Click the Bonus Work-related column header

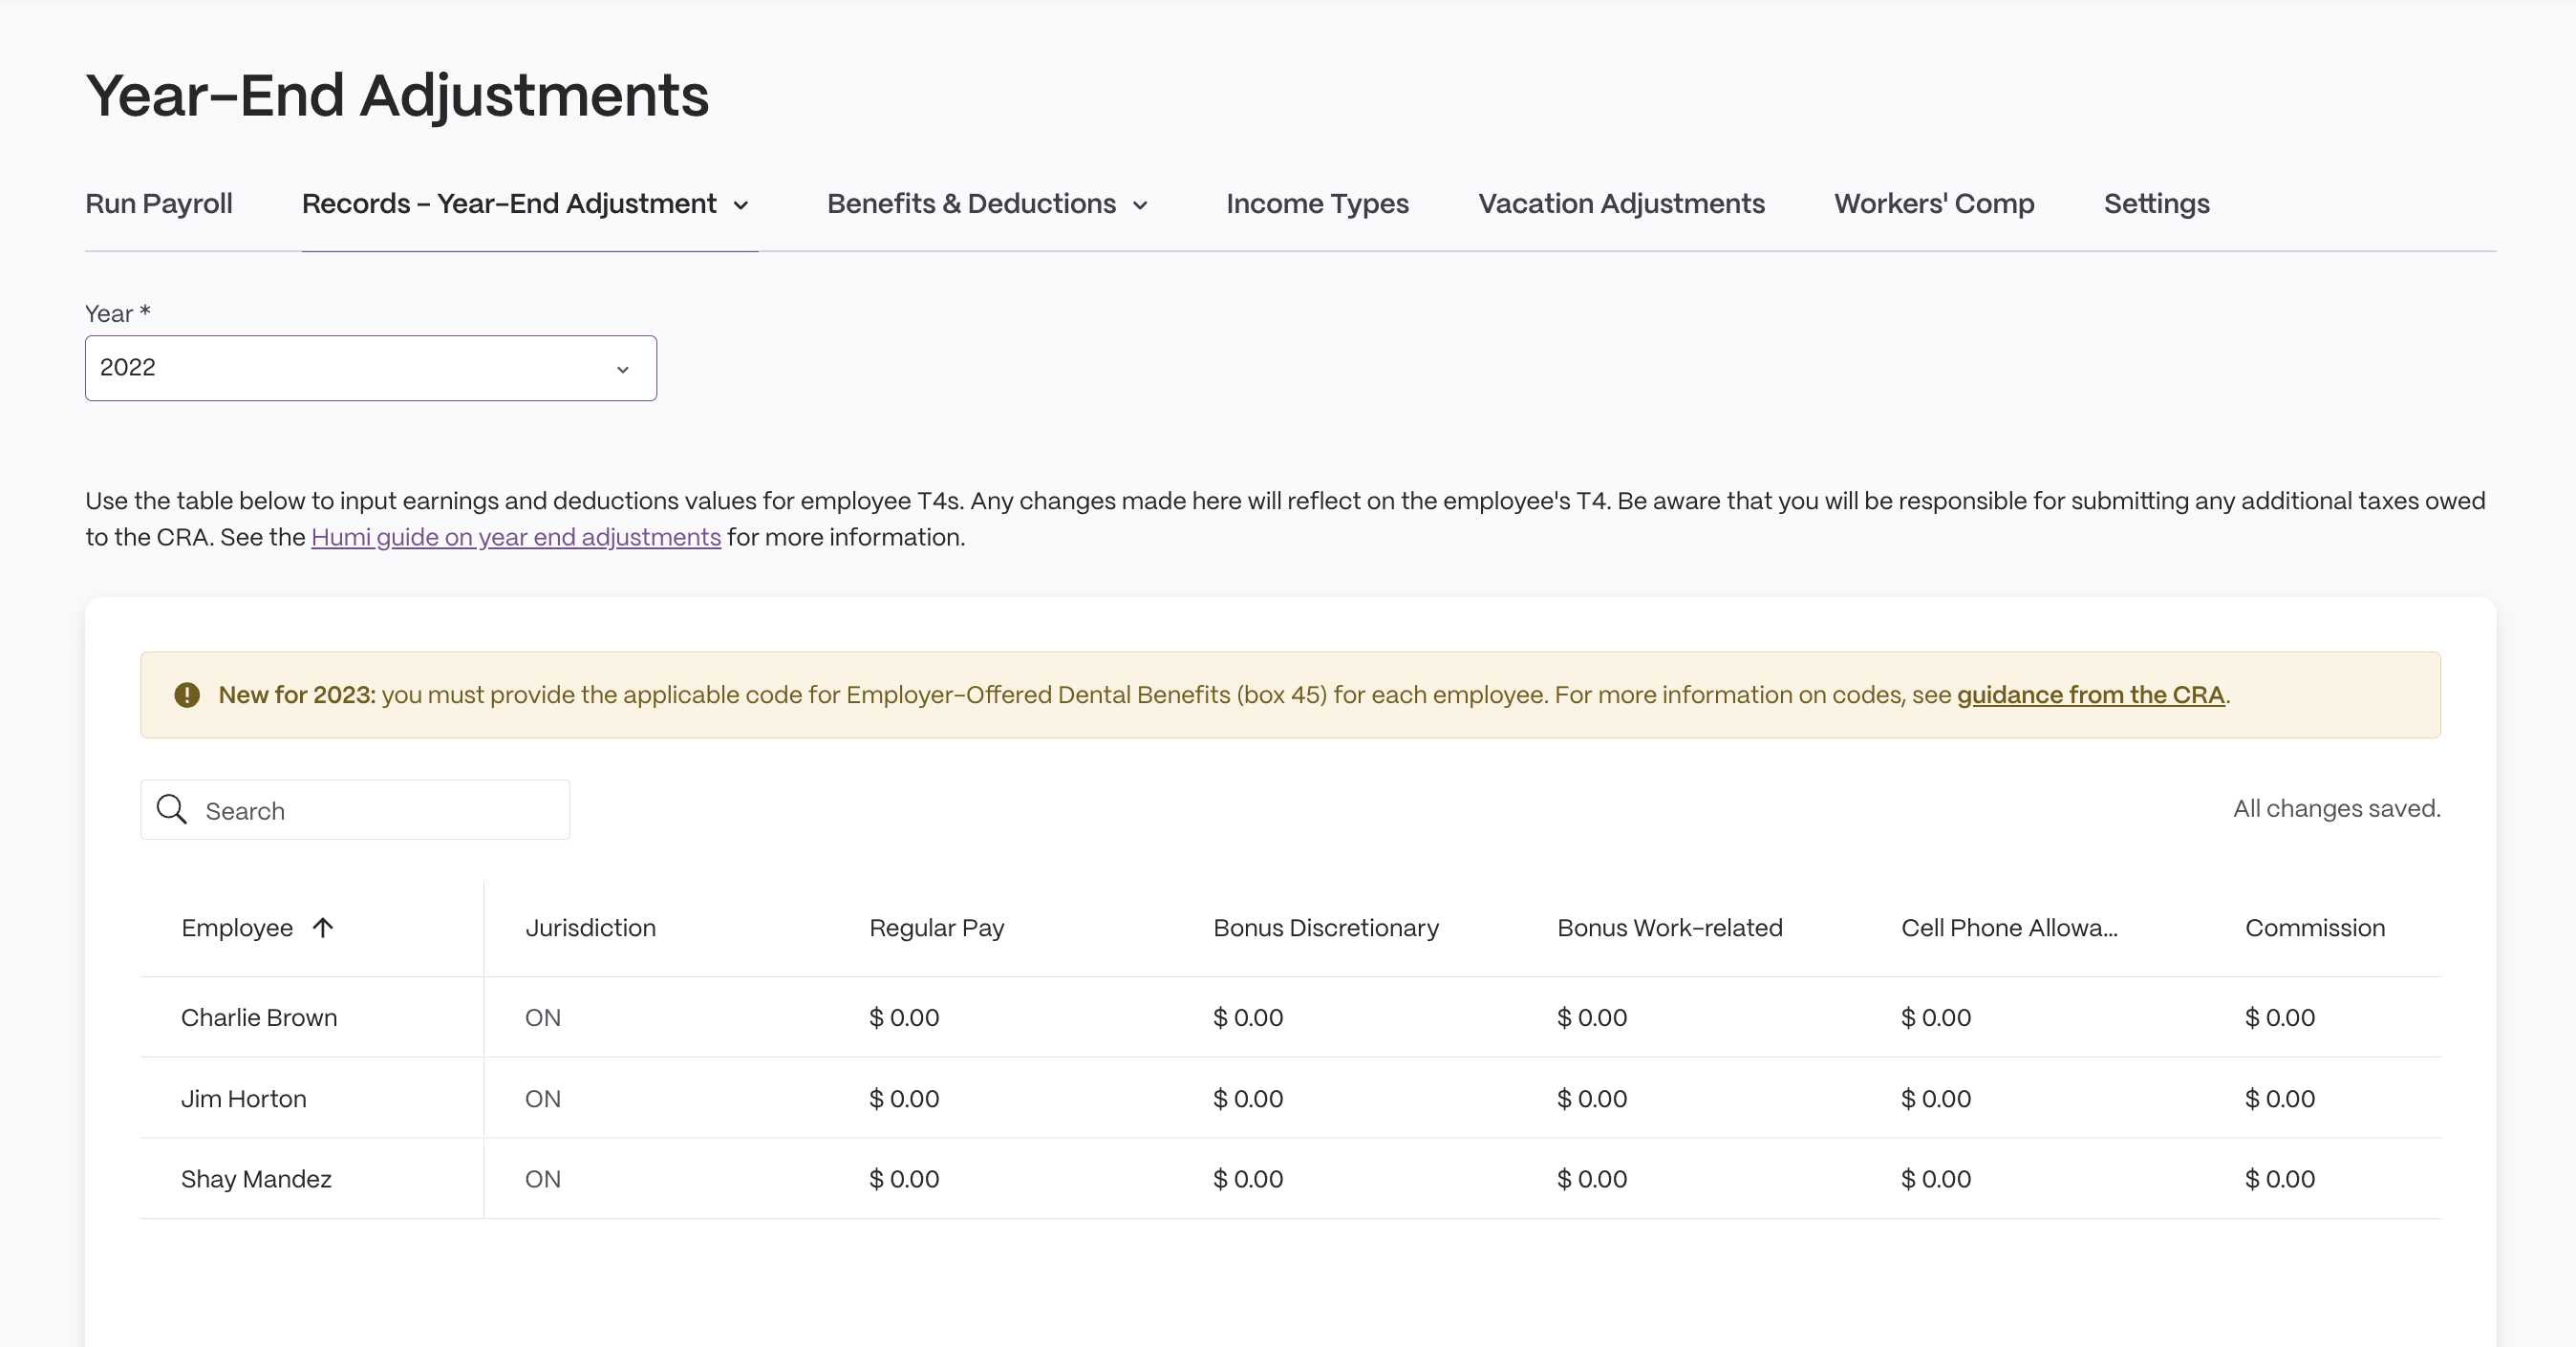[1670, 928]
